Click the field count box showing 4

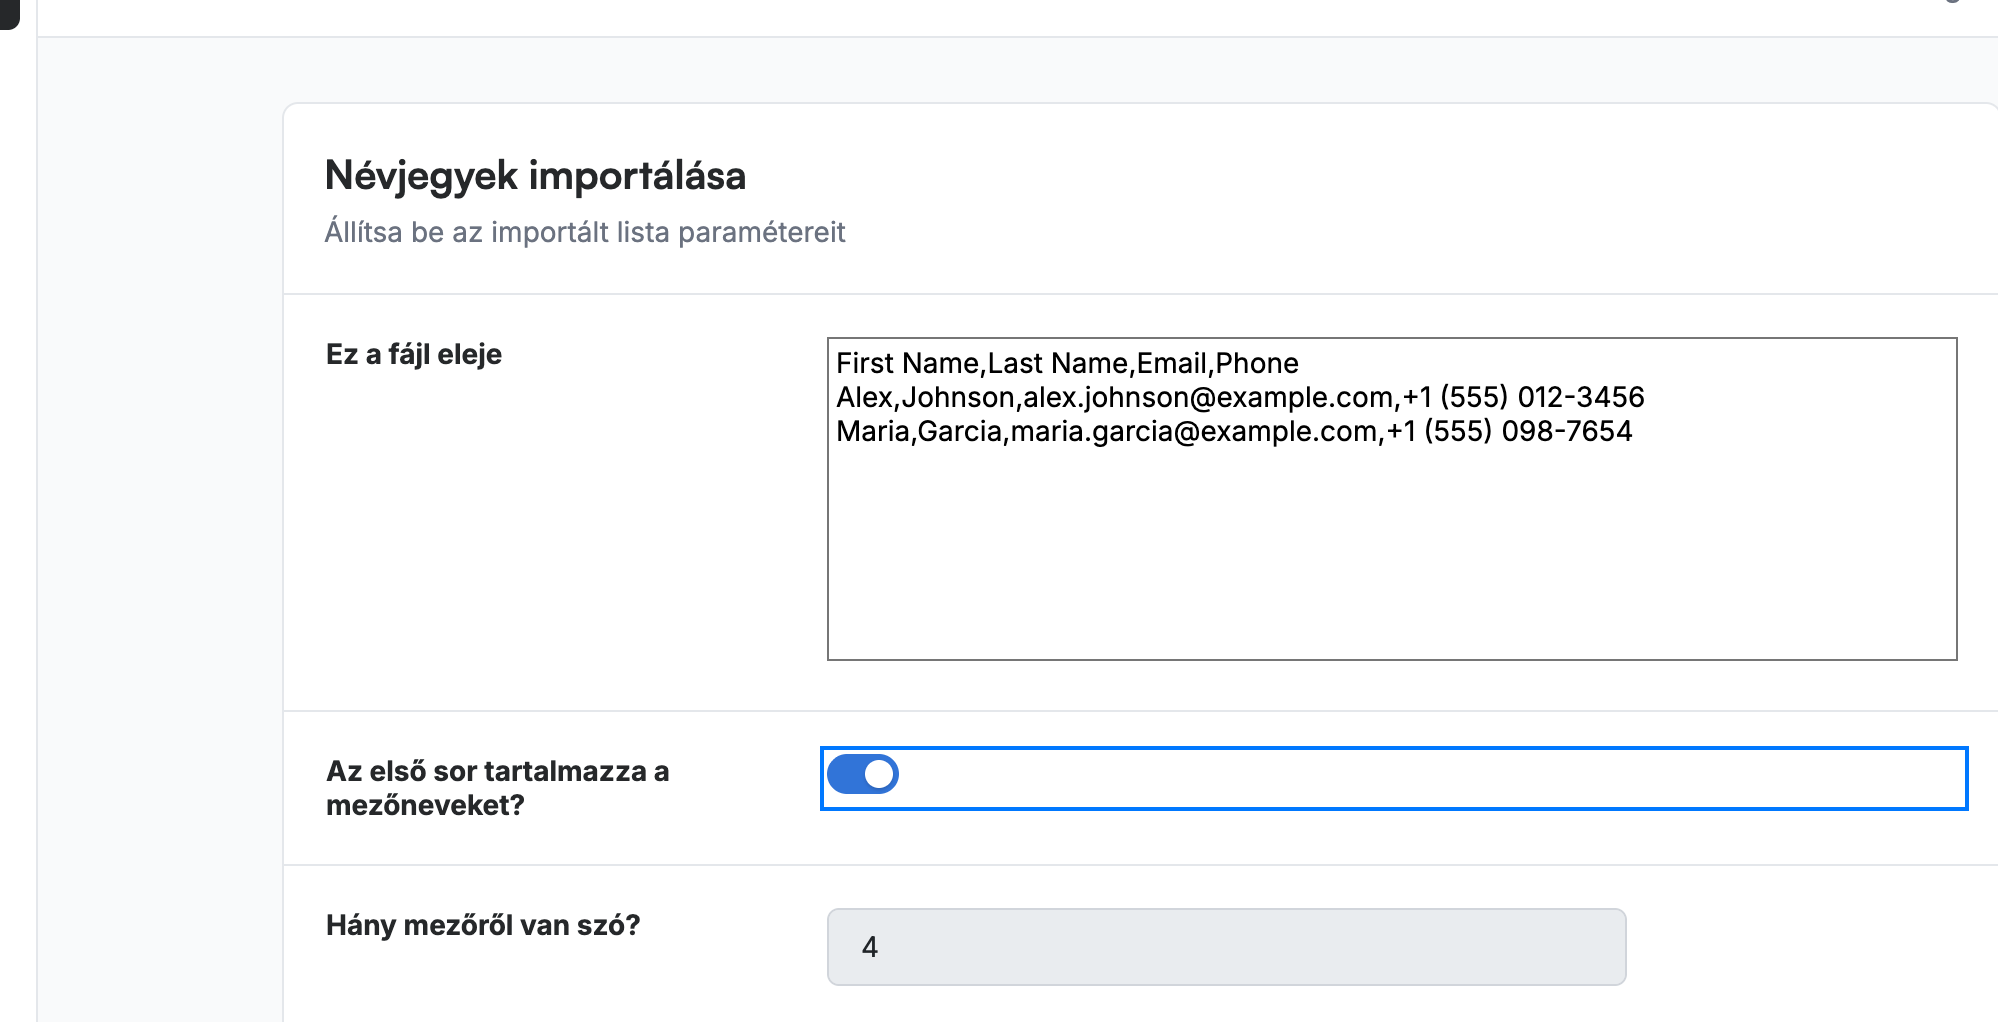pyautogui.click(x=1226, y=947)
